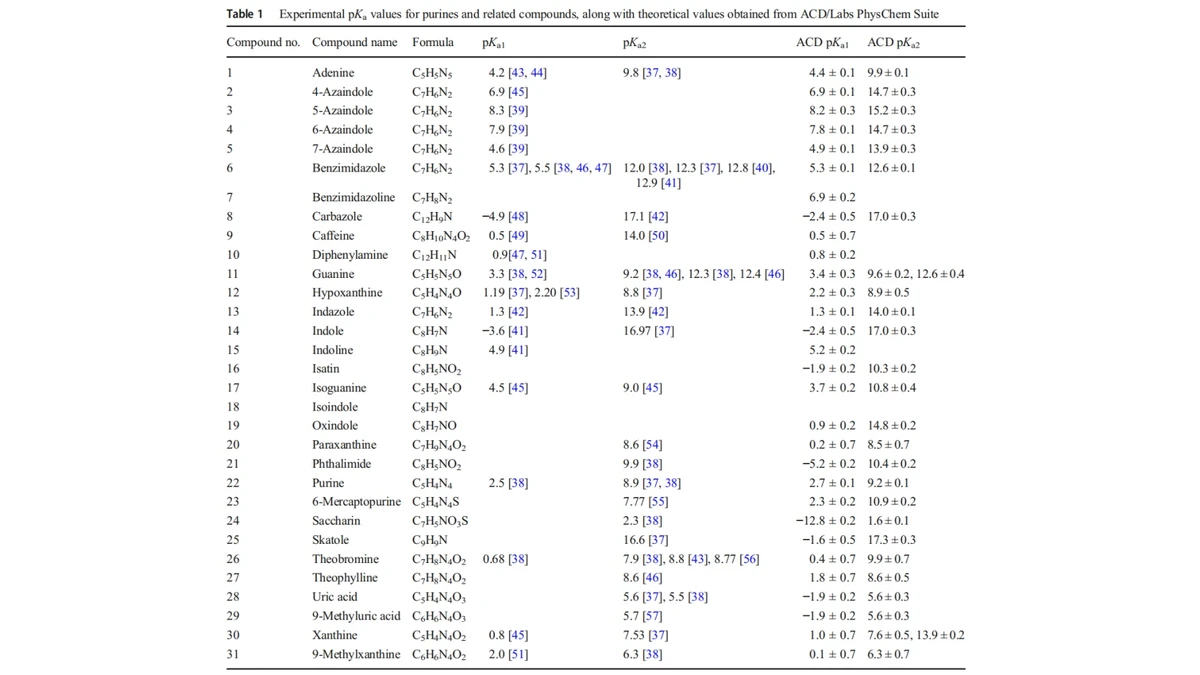Viewport: 1200px width, 675px height.
Task: Select the compound name "Adenine"
Action: point(333,73)
